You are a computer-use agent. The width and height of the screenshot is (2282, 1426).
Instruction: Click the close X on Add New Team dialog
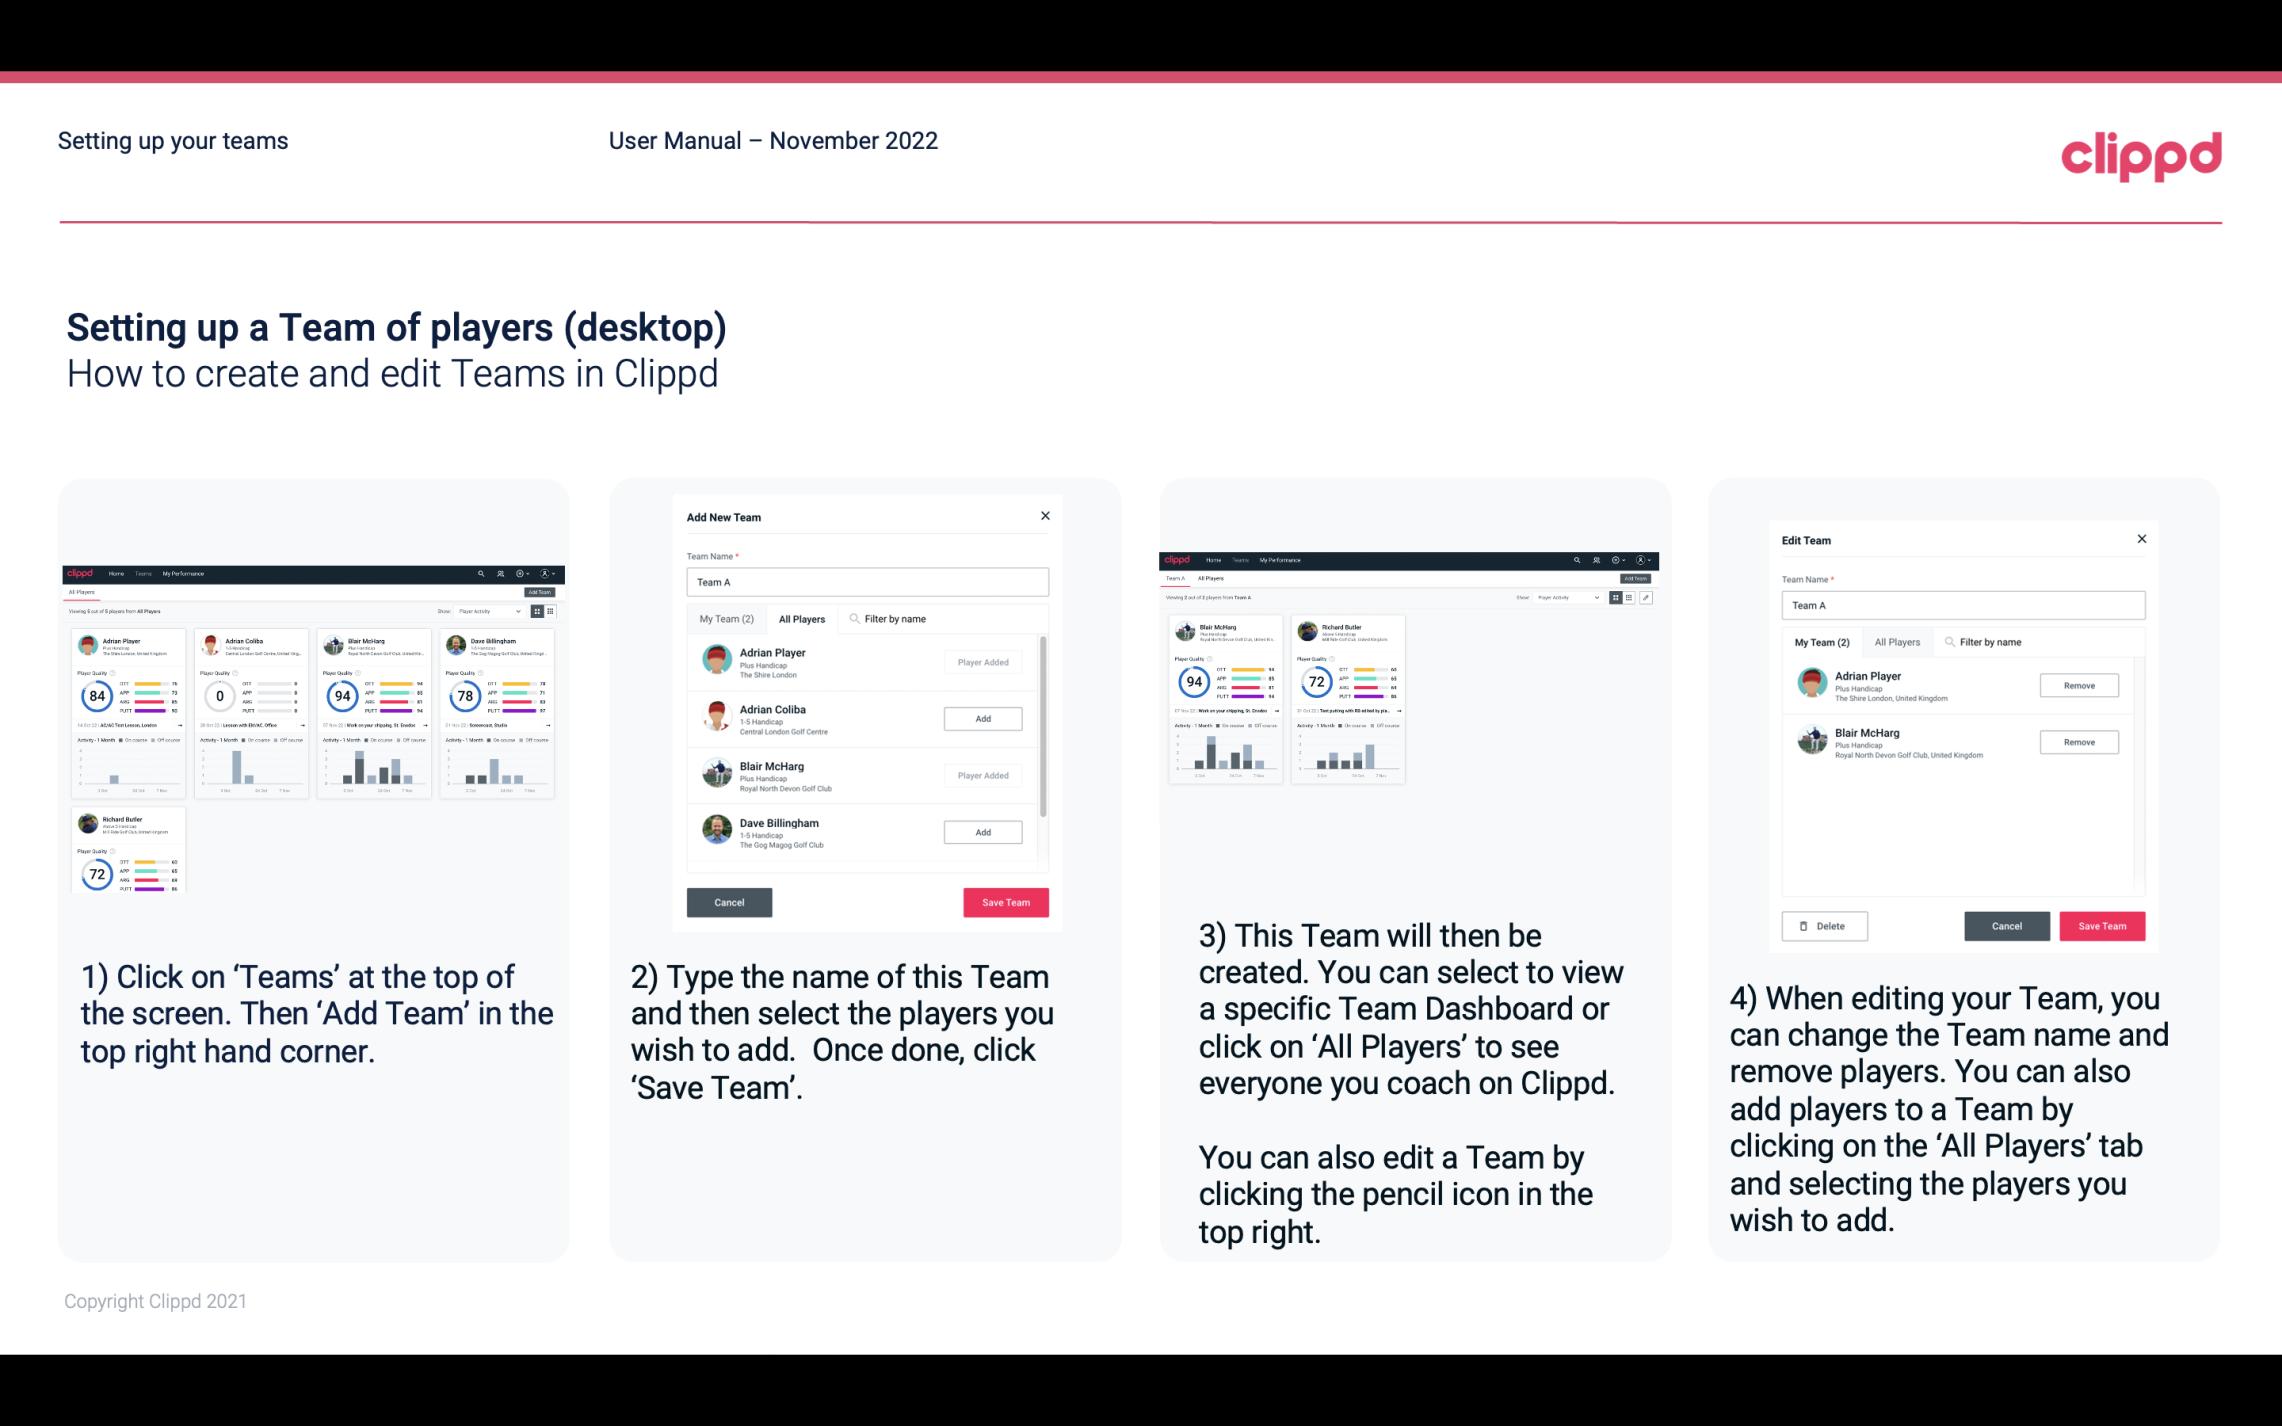click(1043, 516)
